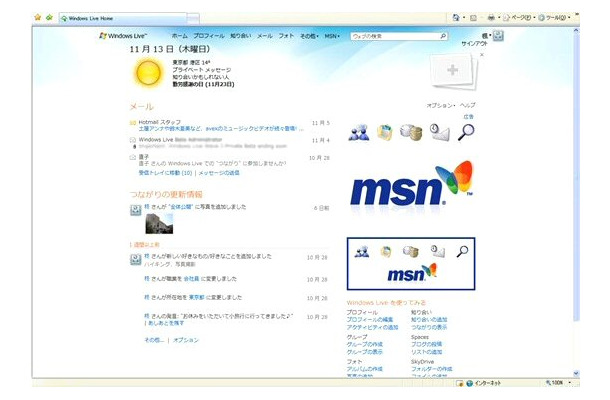Click the Add to Favorites star icon
610x400 pixels.
pos(49,18)
